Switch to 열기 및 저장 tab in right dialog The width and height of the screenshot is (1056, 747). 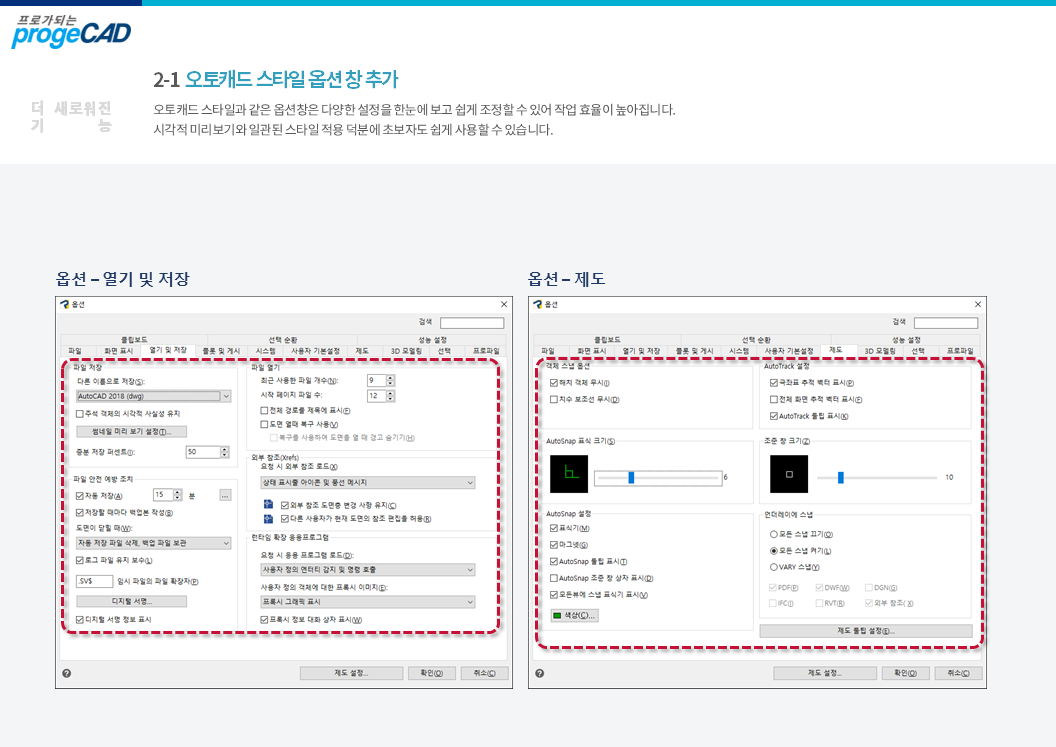coord(641,351)
